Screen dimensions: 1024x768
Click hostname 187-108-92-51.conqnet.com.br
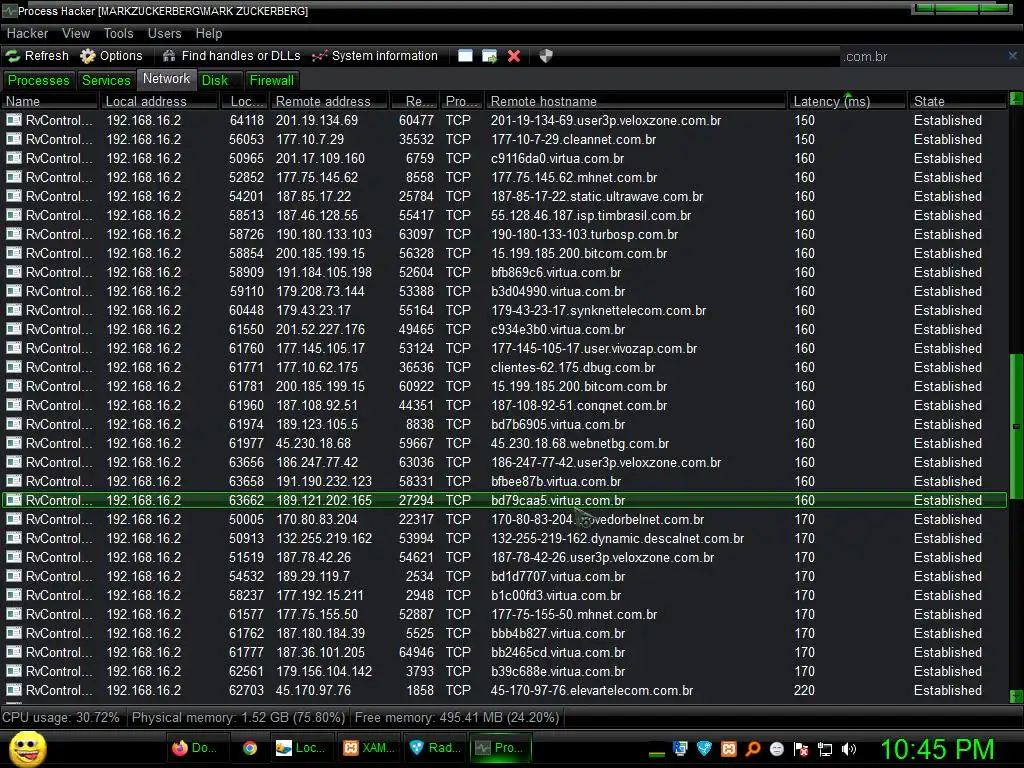coord(579,405)
